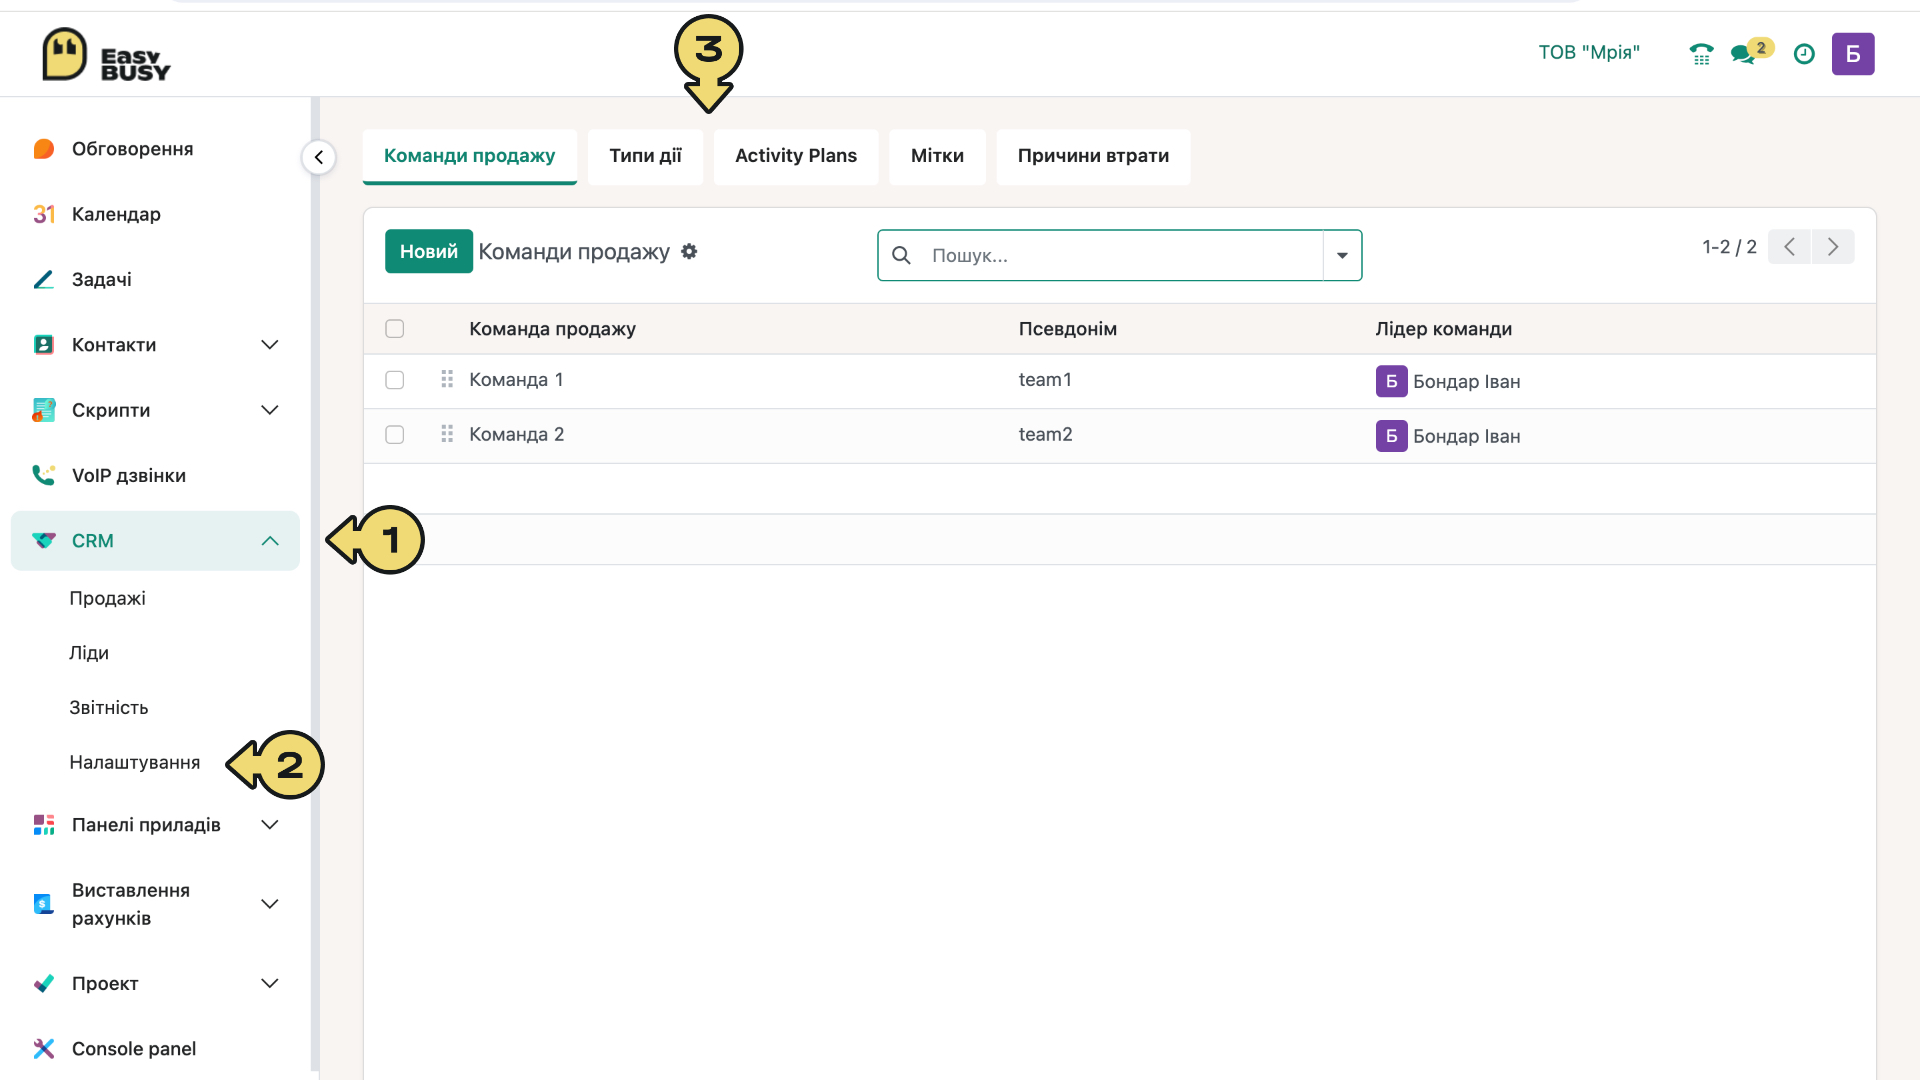Open user avatar menu Б in header
This screenshot has width=1920, height=1080.
click(x=1853, y=54)
